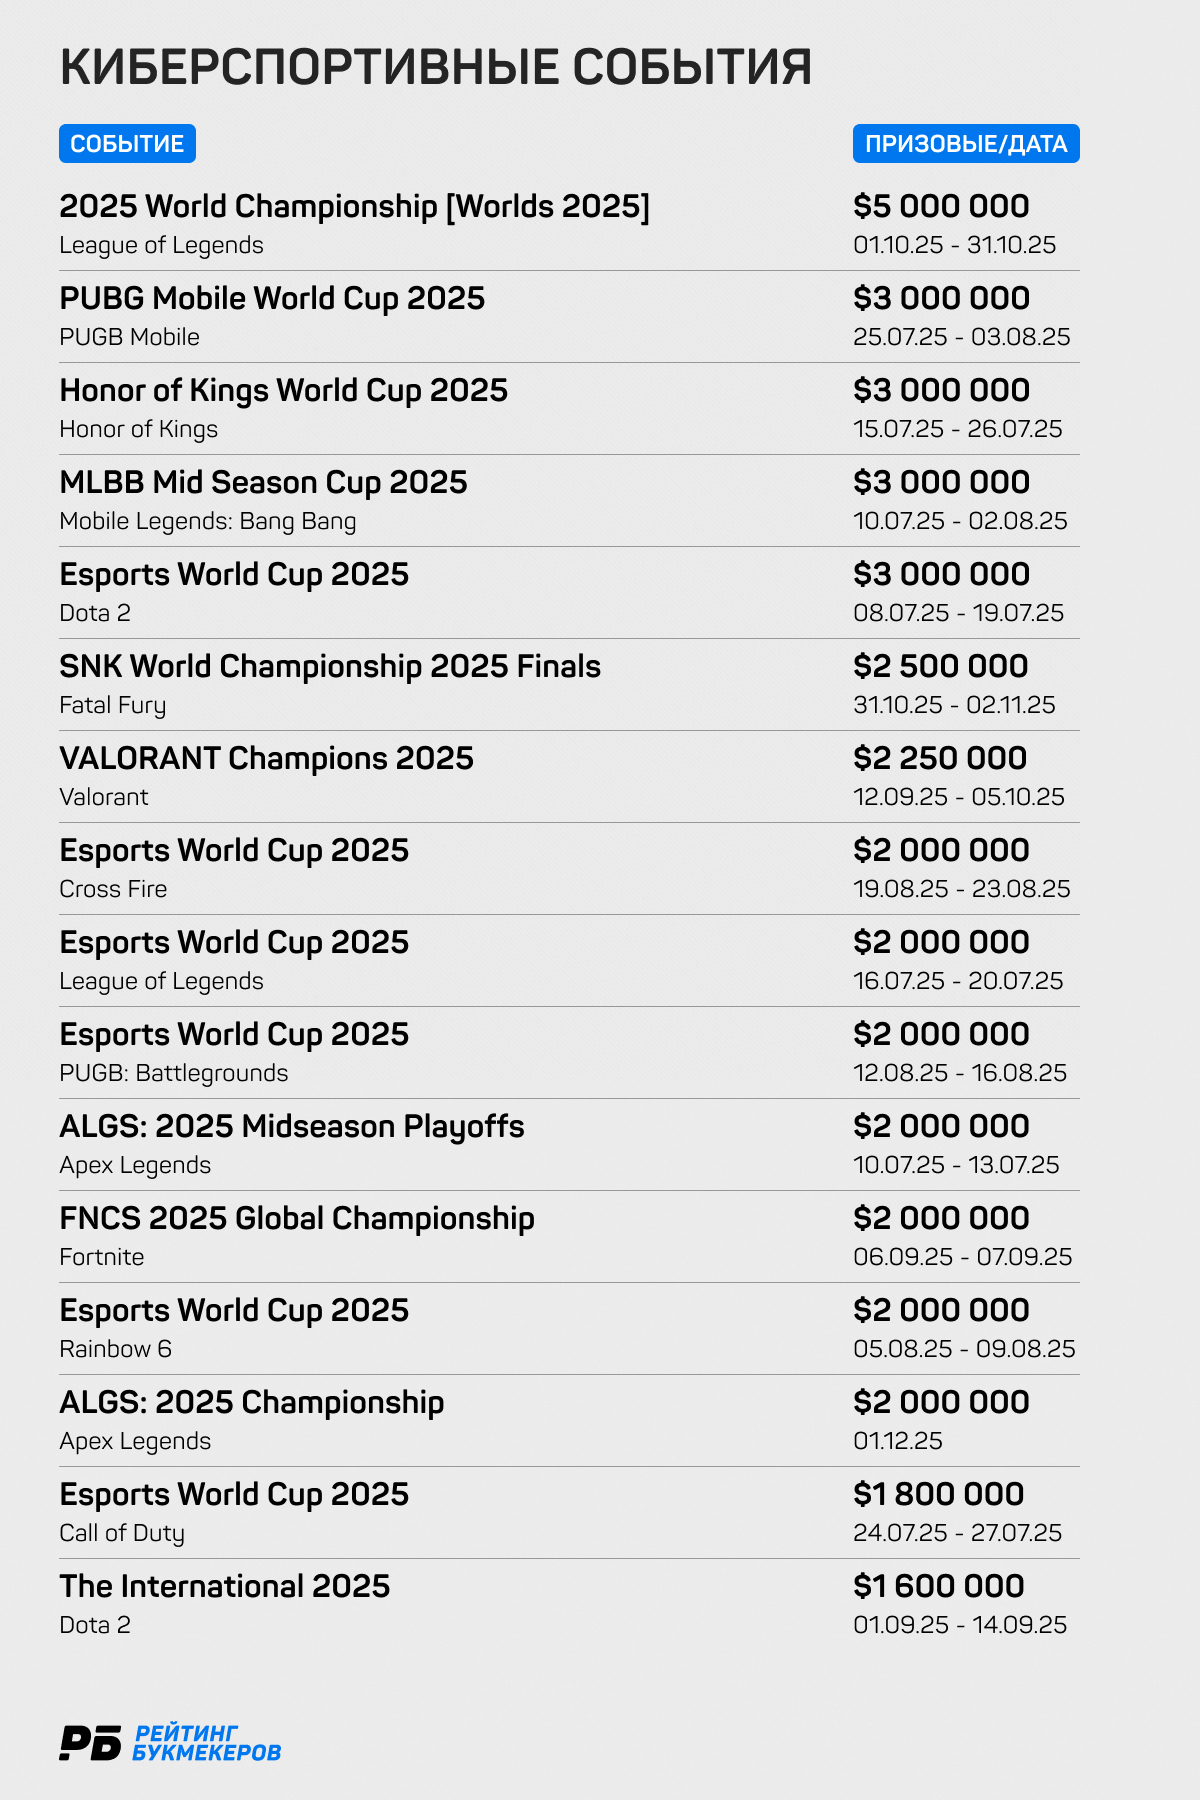The width and height of the screenshot is (1200, 1800).
Task: Click the ALGS: 2025 Championship title
Action: [251, 1403]
